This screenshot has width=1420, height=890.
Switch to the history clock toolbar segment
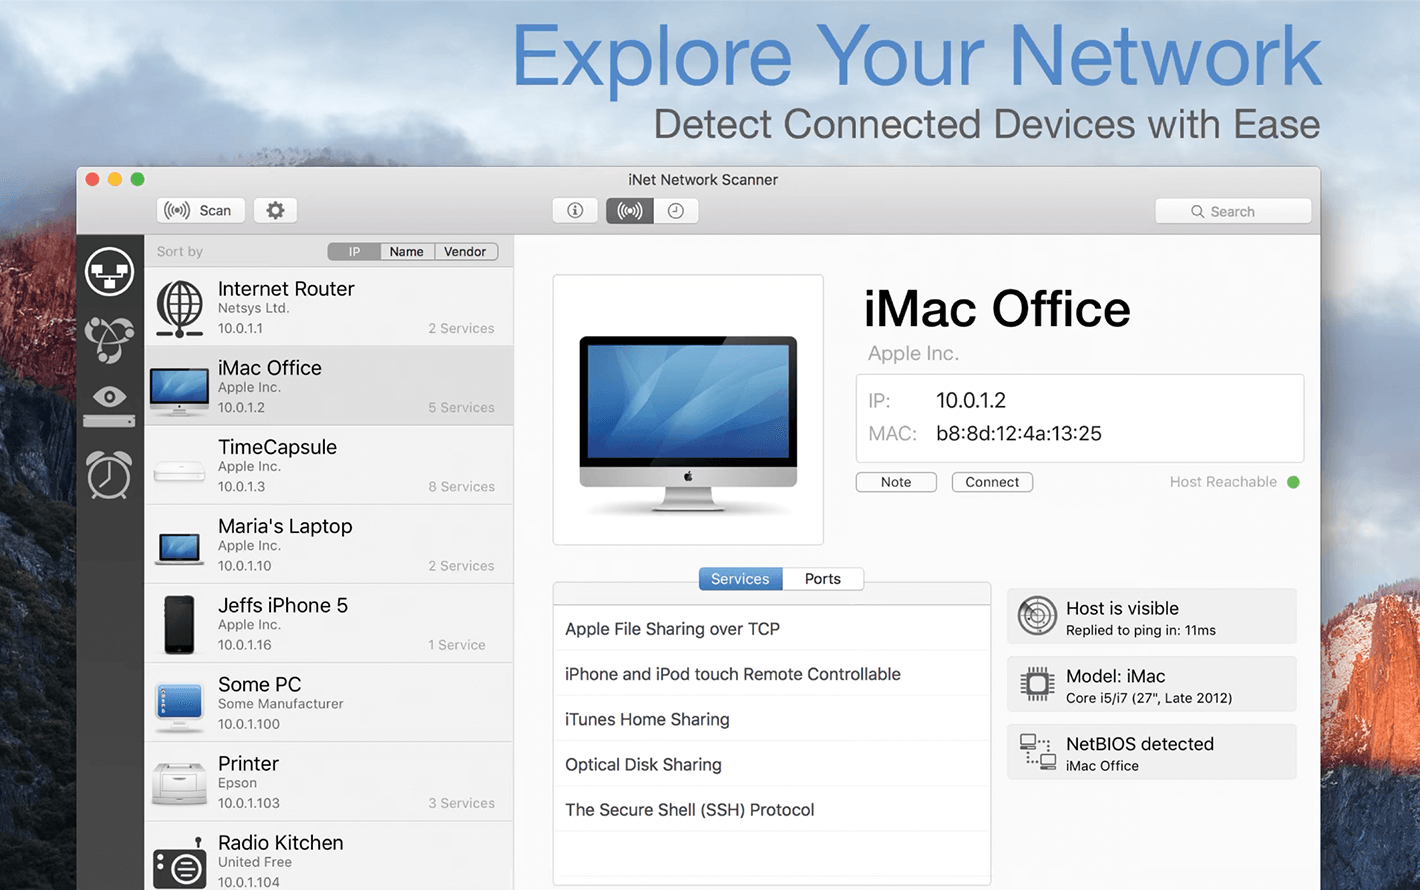click(676, 210)
